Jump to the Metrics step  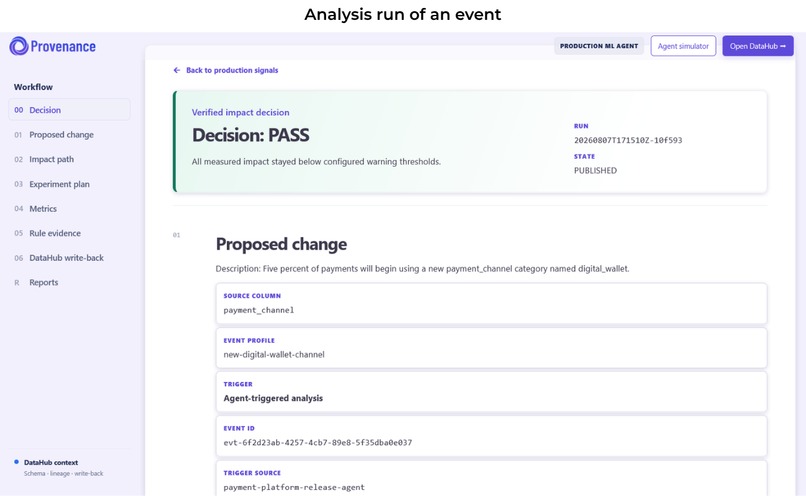[x=43, y=209]
